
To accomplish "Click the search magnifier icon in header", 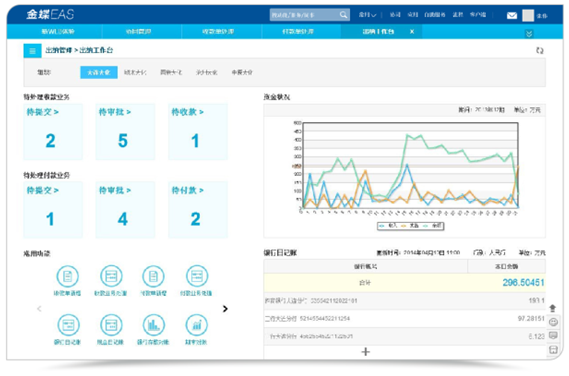I will 343,15.
